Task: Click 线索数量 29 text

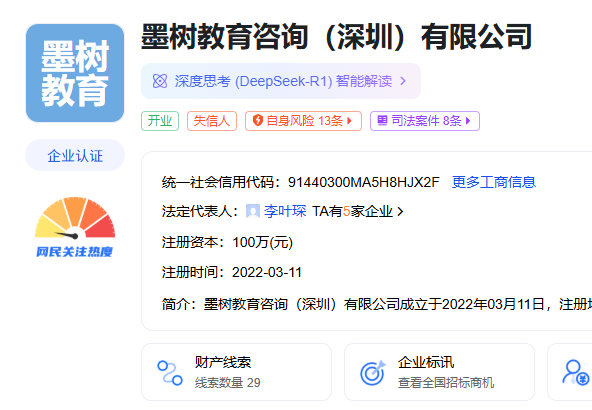Action: coord(228,382)
